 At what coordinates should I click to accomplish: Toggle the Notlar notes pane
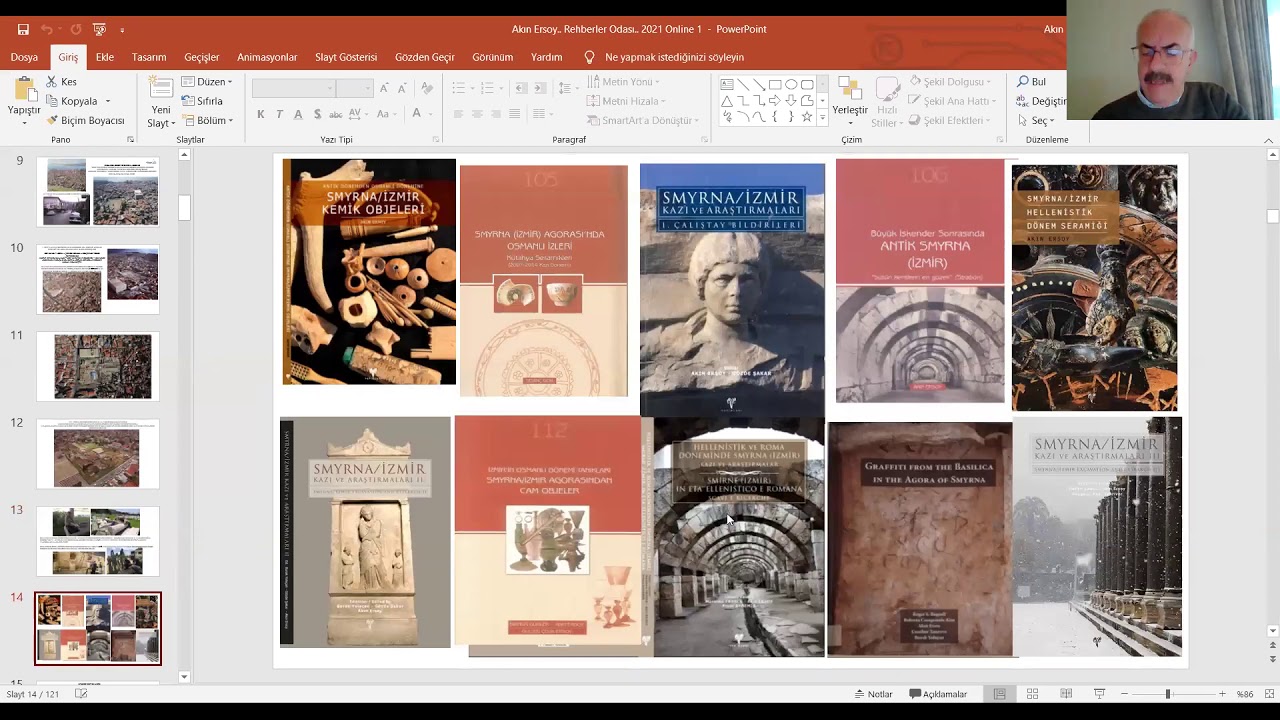(873, 694)
